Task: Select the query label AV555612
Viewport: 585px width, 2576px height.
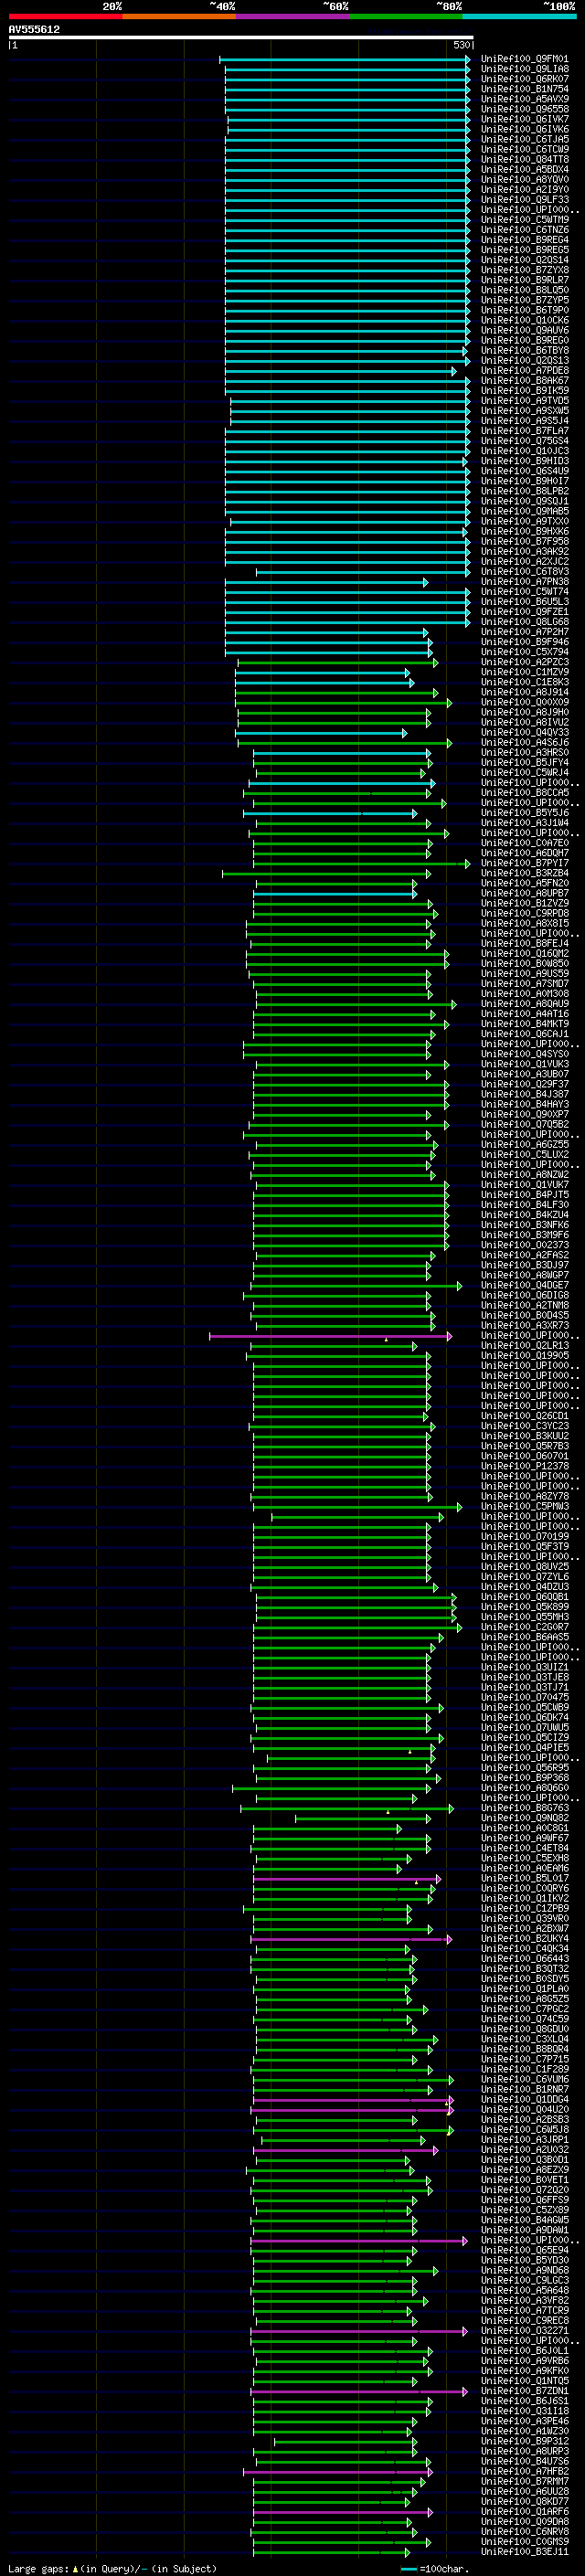Action: click(34, 30)
